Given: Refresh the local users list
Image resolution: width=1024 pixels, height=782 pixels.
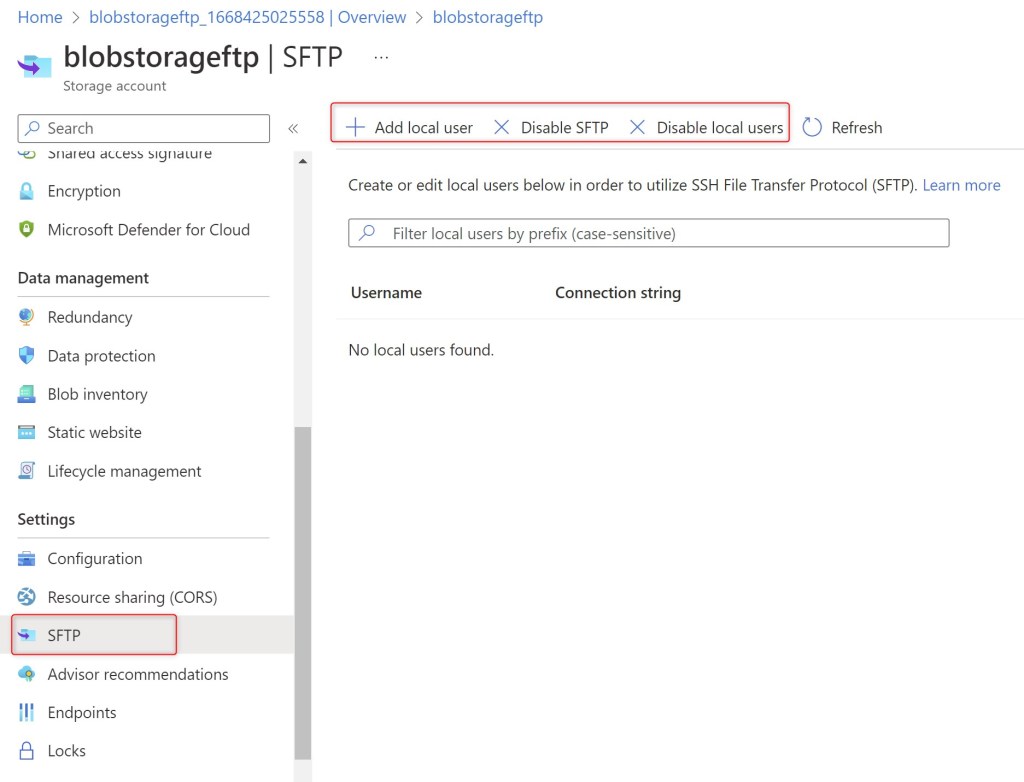Looking at the screenshot, I should click(843, 127).
